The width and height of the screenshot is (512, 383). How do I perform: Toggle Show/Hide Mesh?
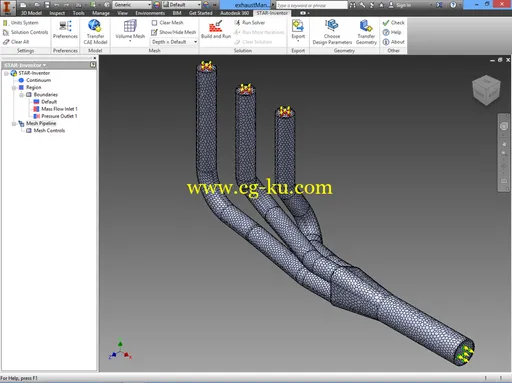point(173,32)
